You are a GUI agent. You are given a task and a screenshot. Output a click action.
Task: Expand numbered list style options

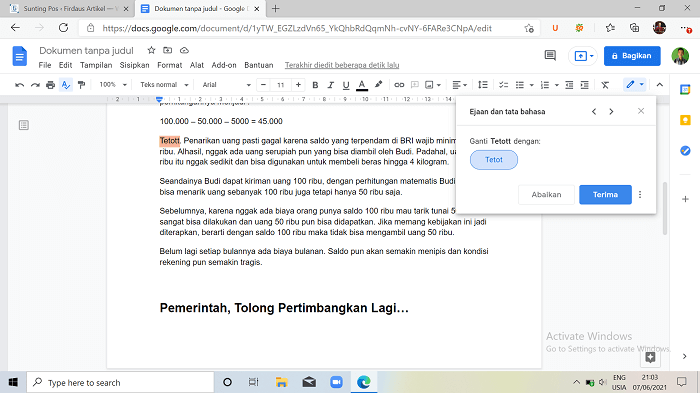point(557,85)
